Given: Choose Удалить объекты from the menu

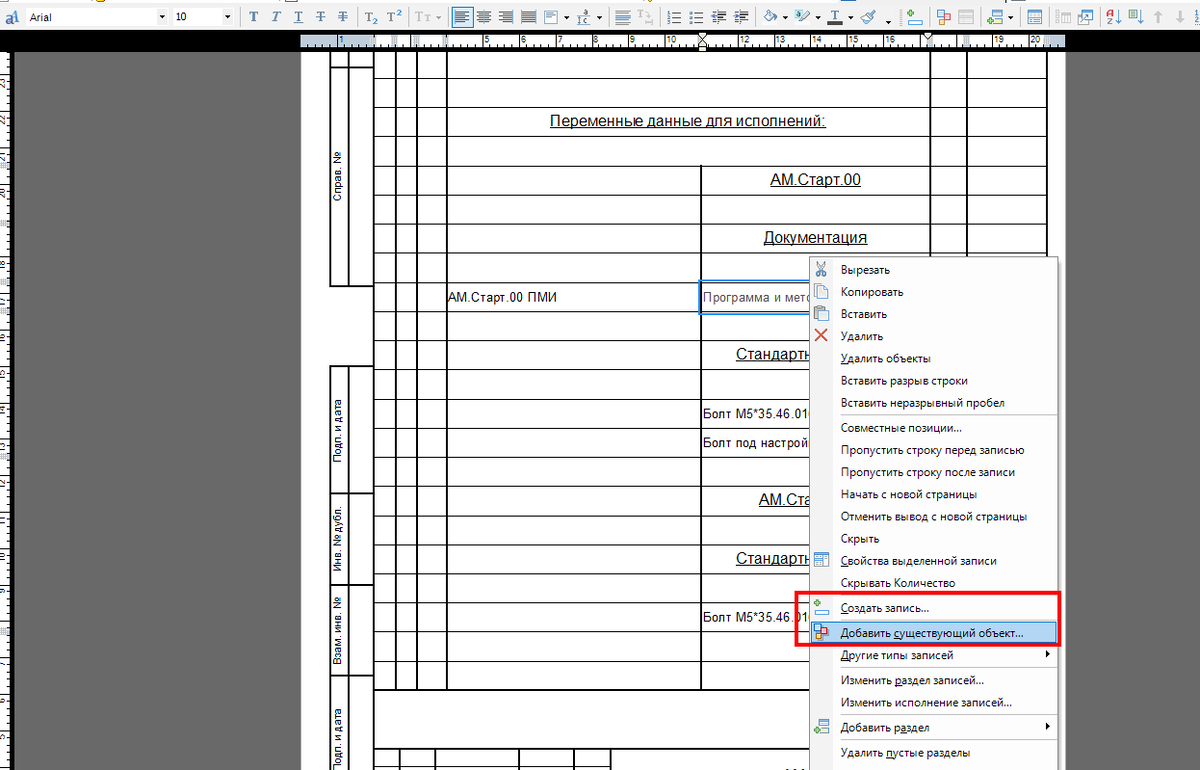Looking at the screenshot, I should coord(933,358).
